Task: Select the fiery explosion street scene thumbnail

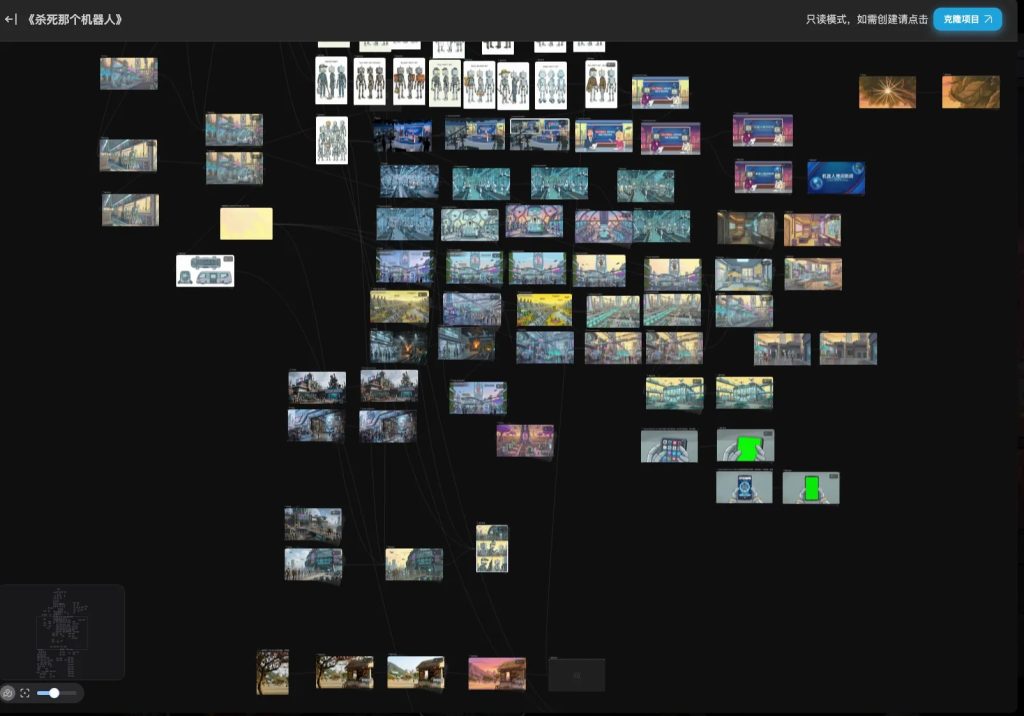Action: click(x=466, y=345)
